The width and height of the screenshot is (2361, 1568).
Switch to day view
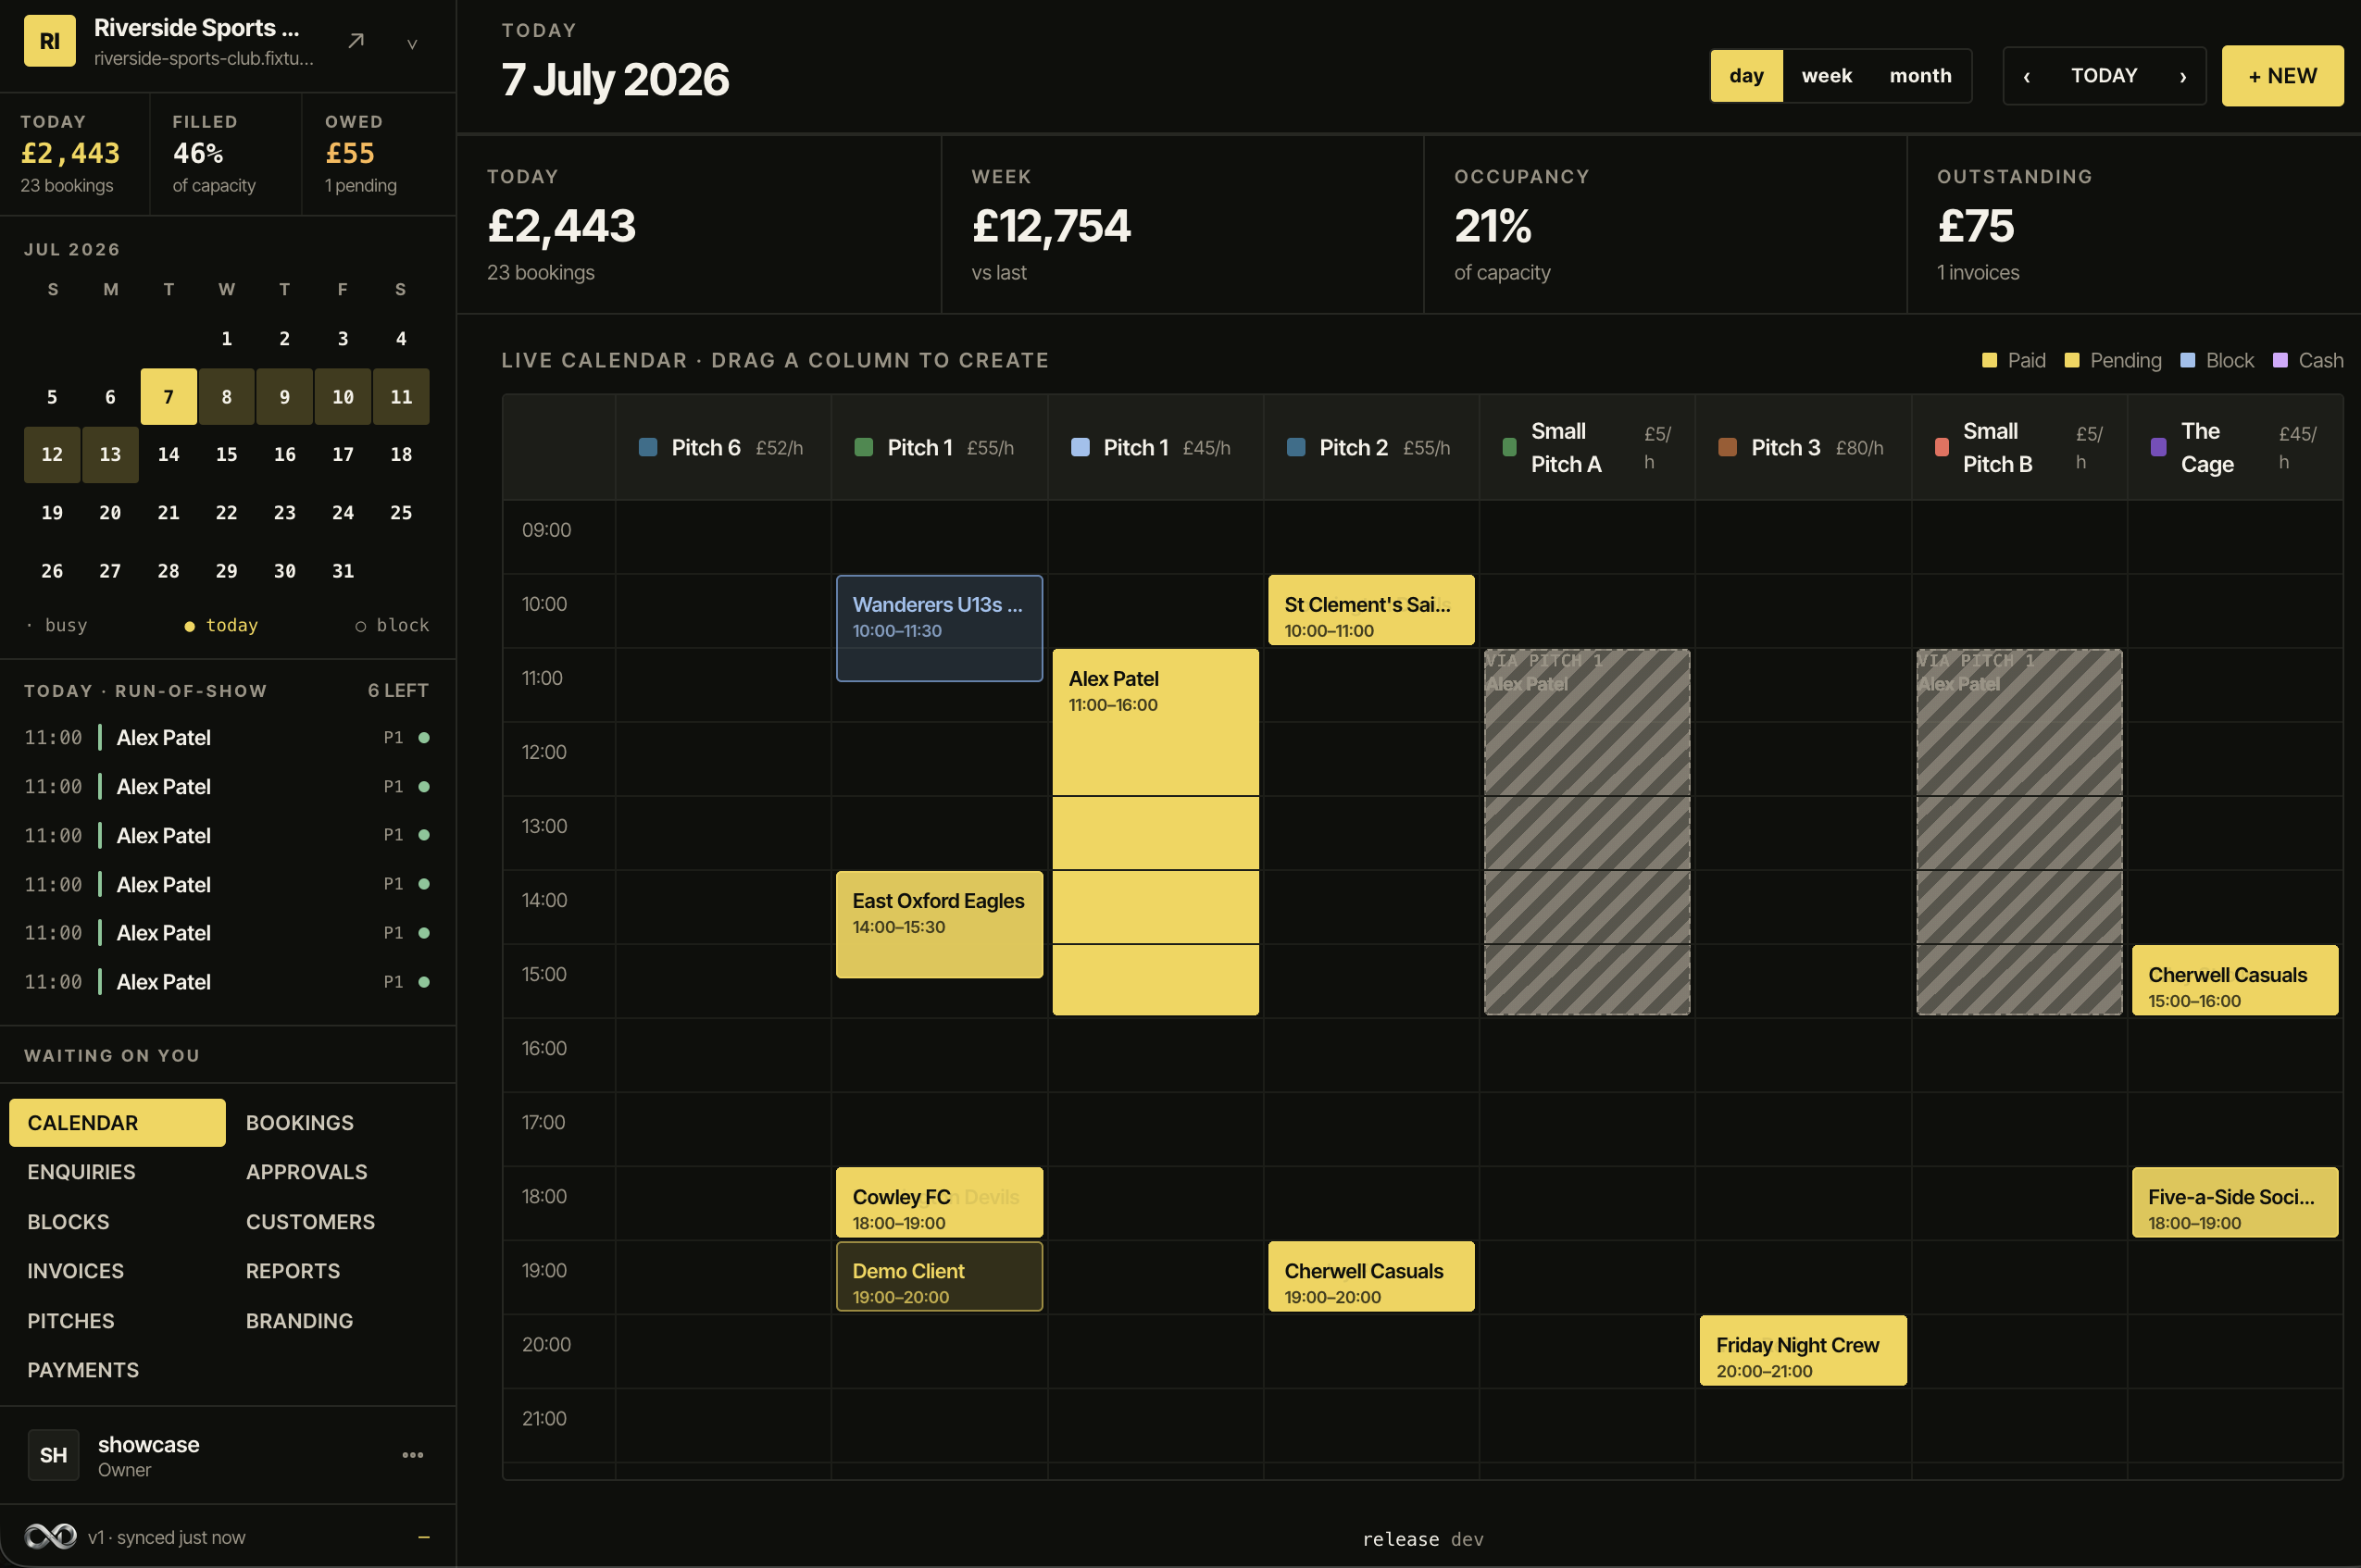point(1746,76)
